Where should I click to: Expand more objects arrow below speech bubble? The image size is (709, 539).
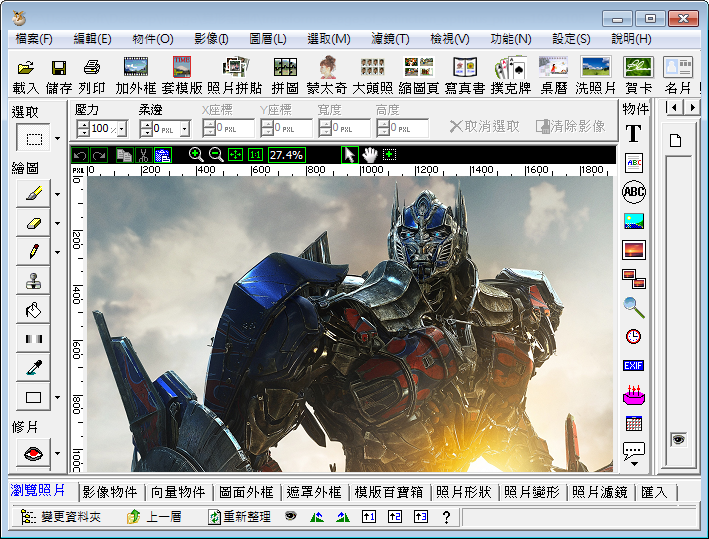pos(634,464)
